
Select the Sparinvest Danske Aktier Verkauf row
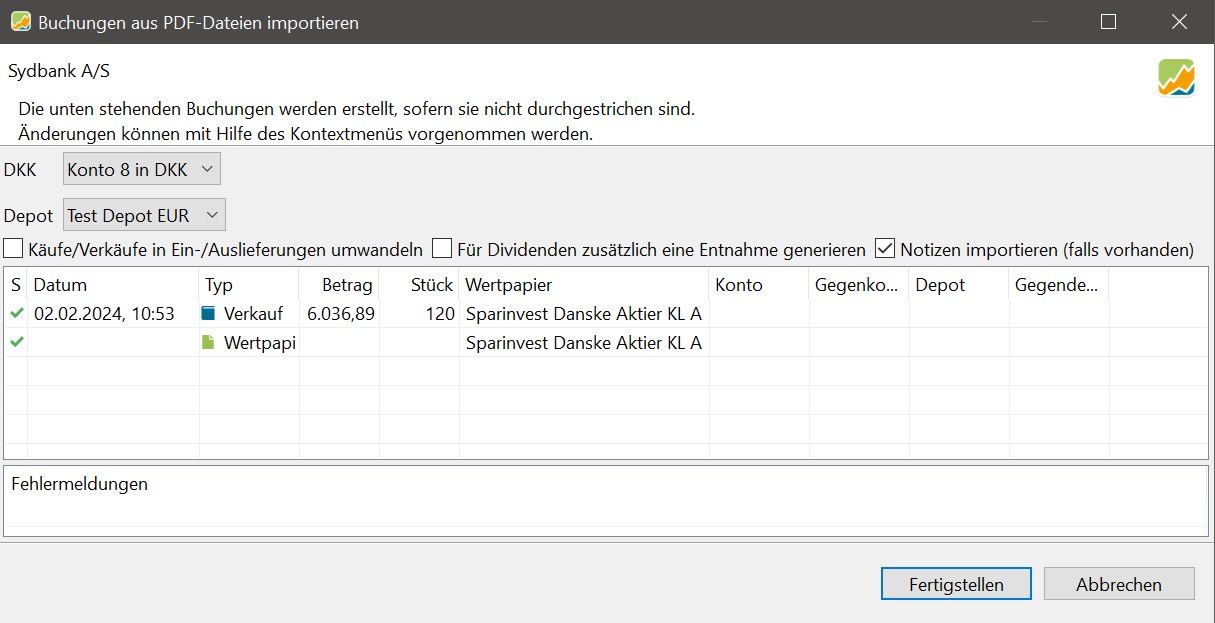[583, 314]
